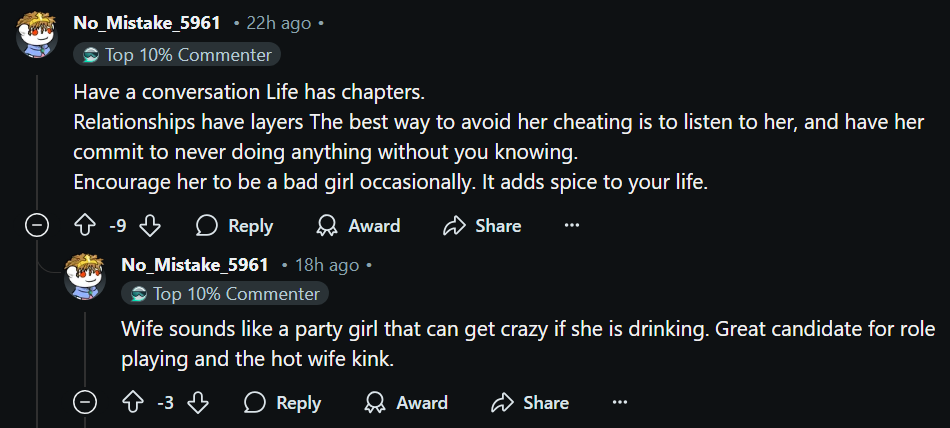950x428 pixels.
Task: Downvote the reply comment with -3 score
Action: pos(198,403)
